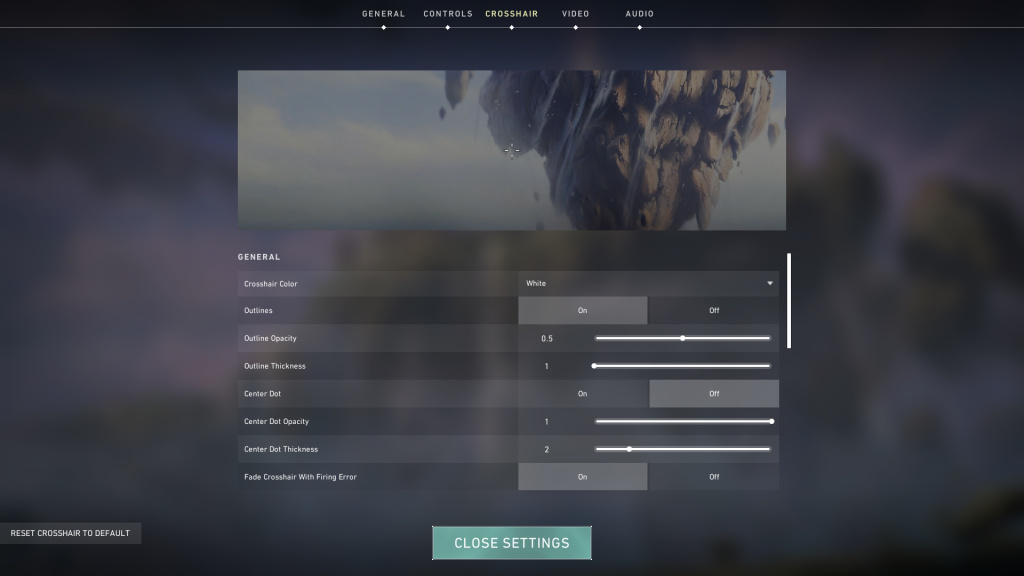Click the Outline Thickness slider handle
This screenshot has width=1024, height=576.
[x=594, y=366]
